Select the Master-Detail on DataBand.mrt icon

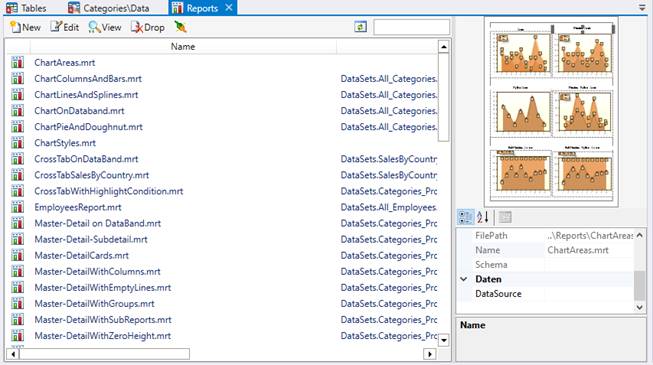click(x=17, y=223)
